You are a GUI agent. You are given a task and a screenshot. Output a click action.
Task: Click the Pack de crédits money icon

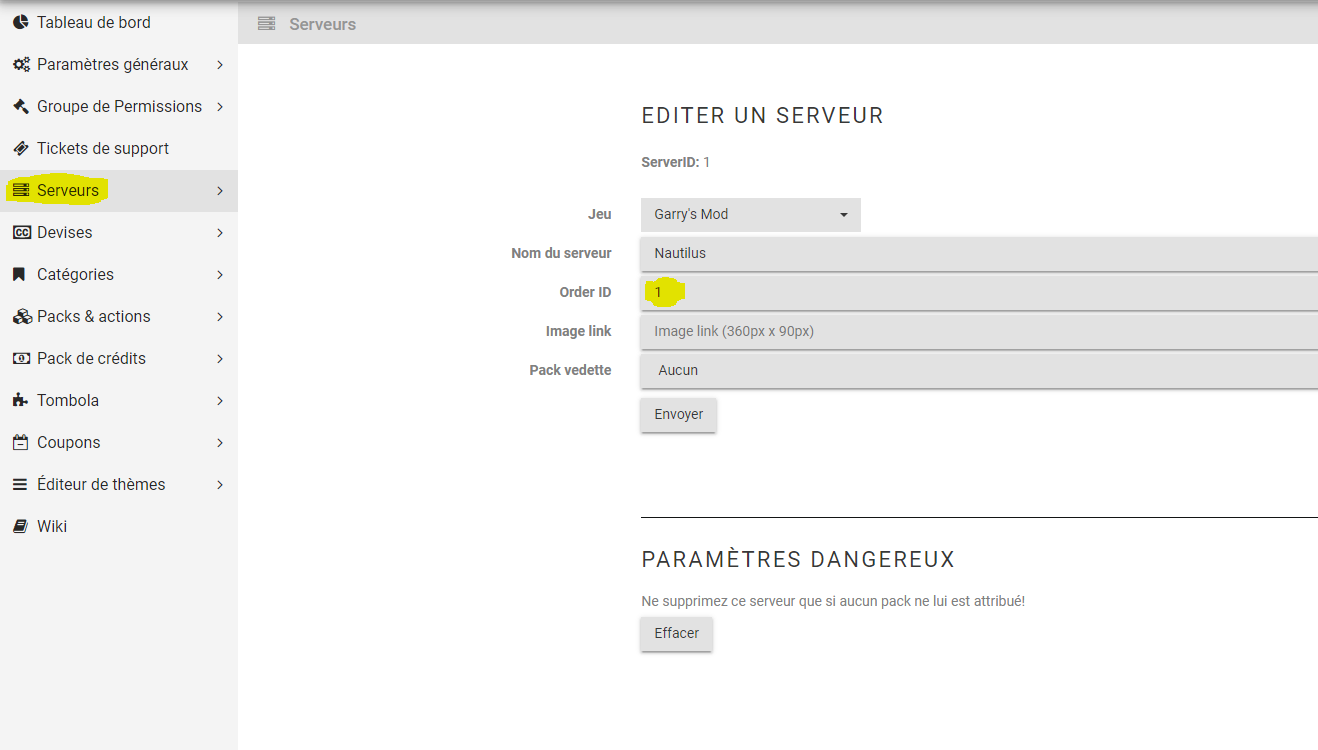21,358
